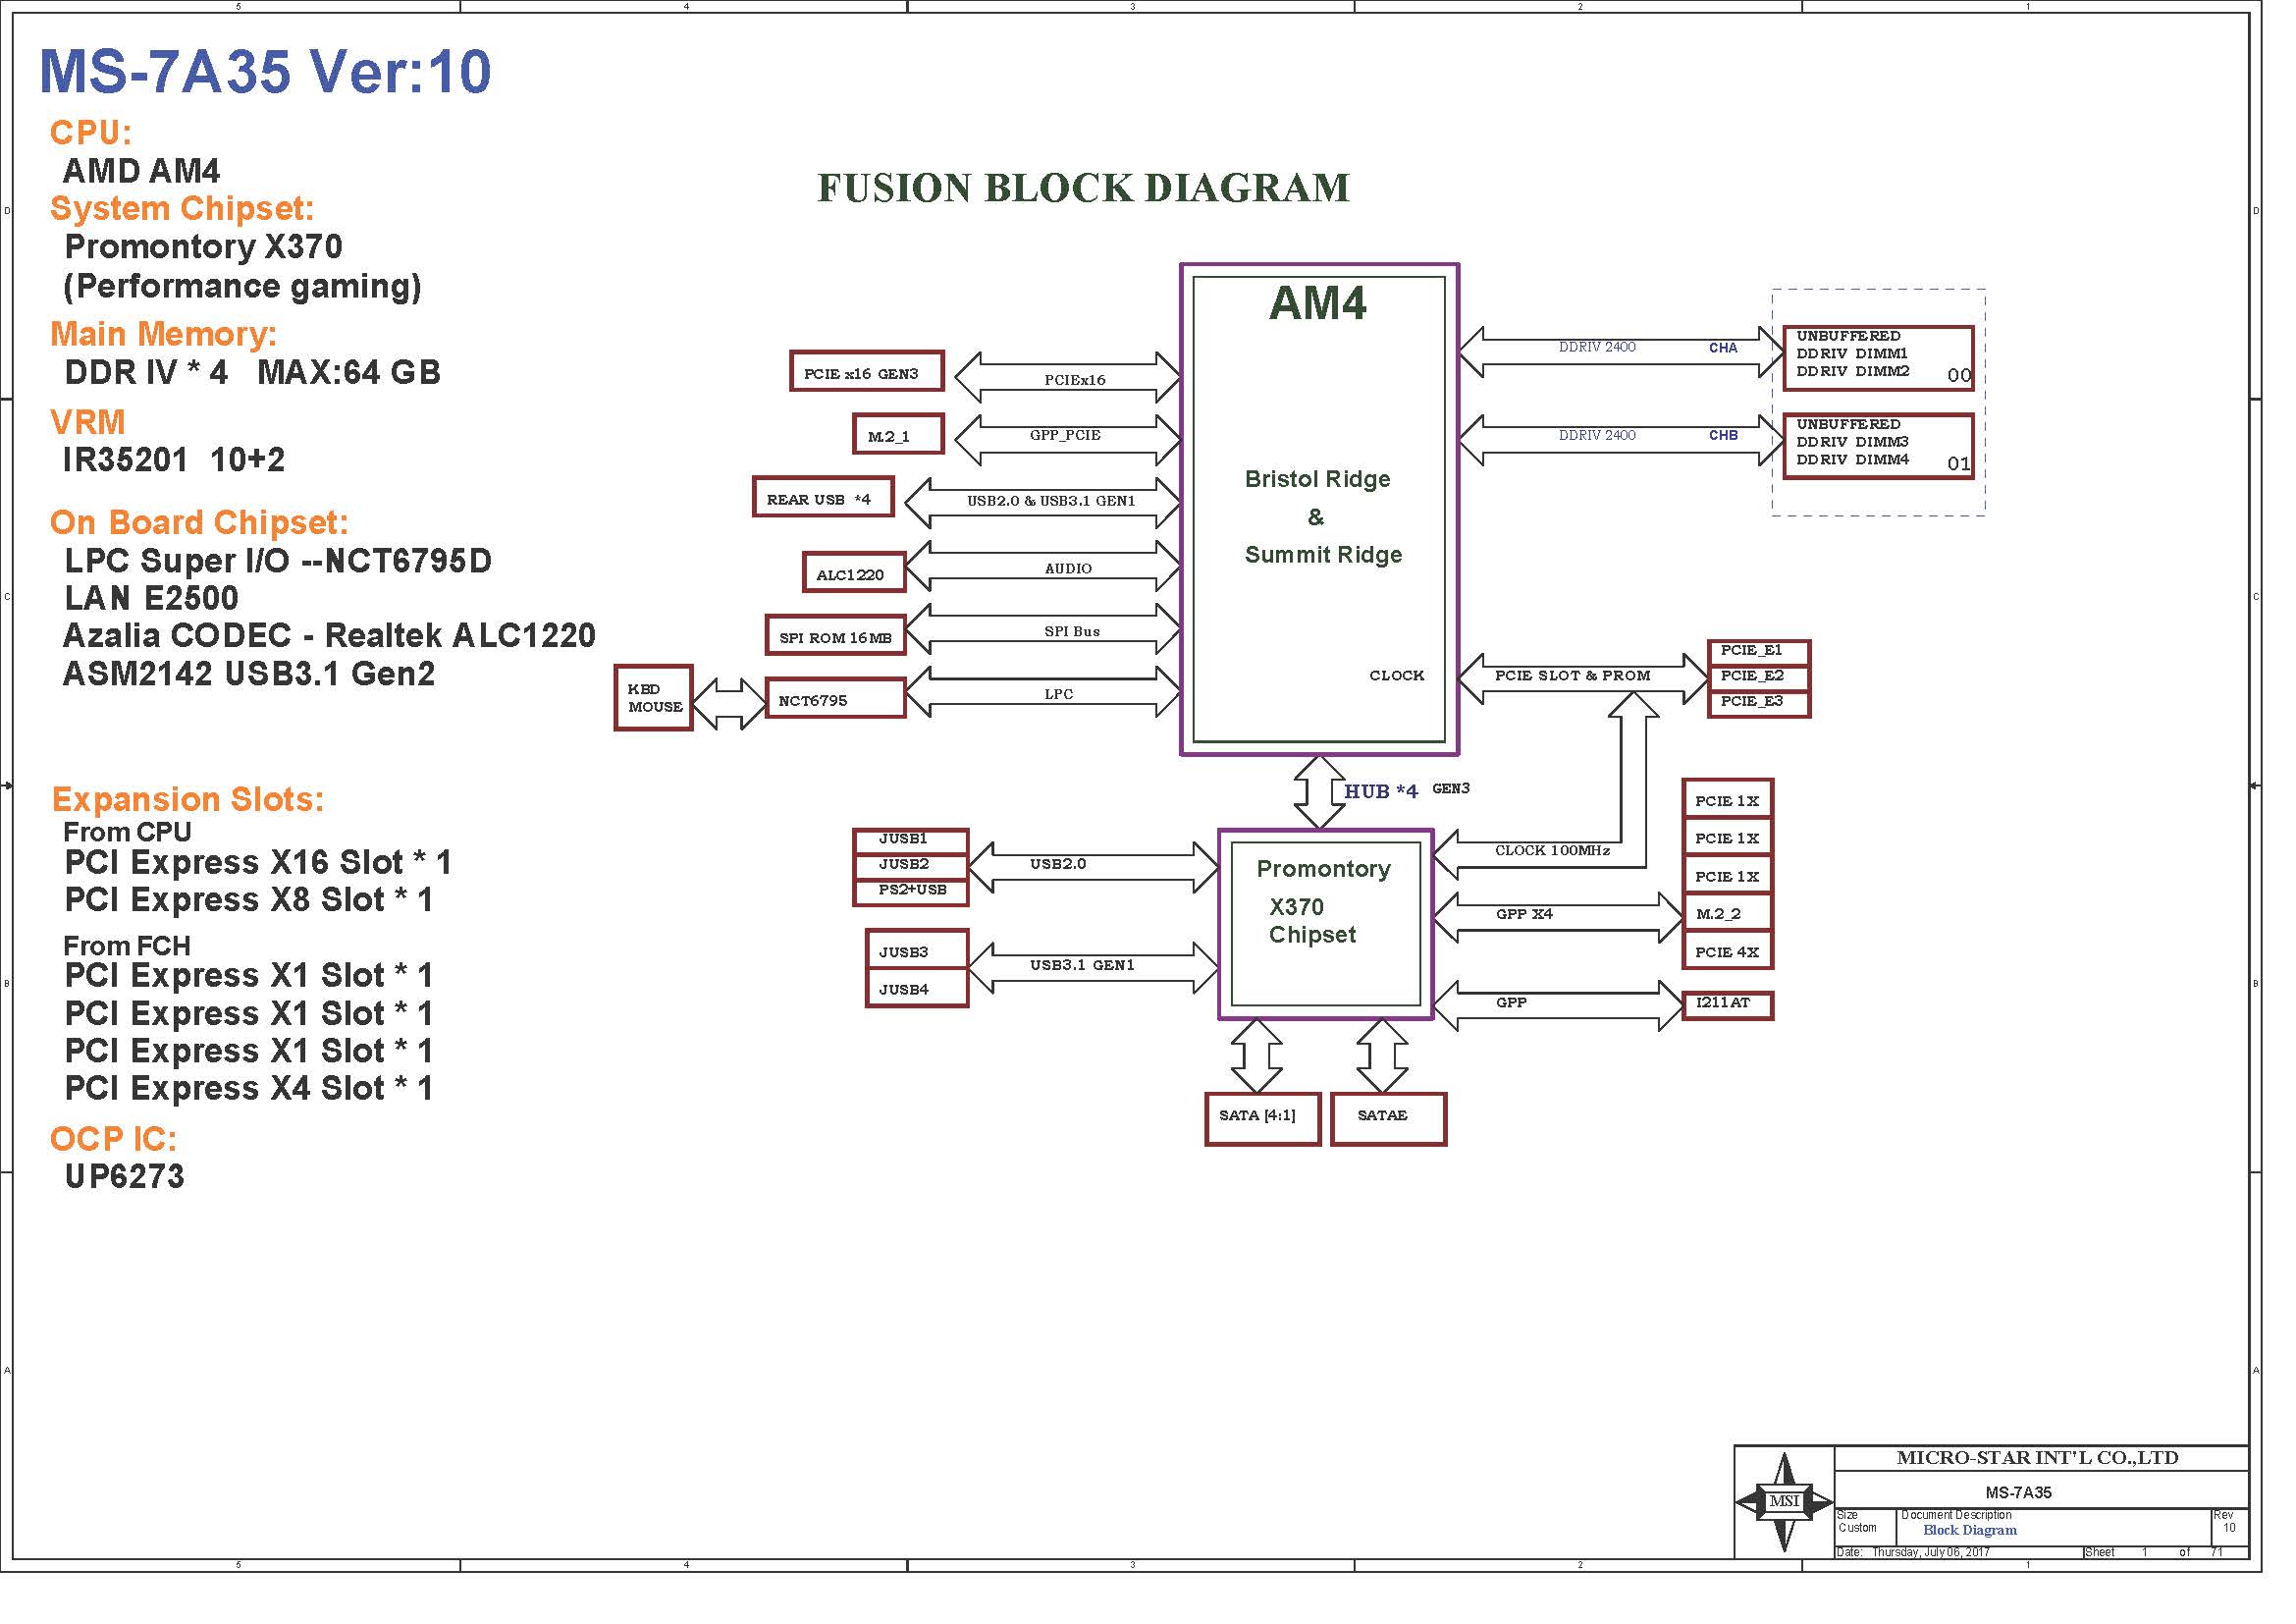2296x1624 pixels.
Task: Select the large "AM4" label in the CPU block
Action: tap(1317, 303)
